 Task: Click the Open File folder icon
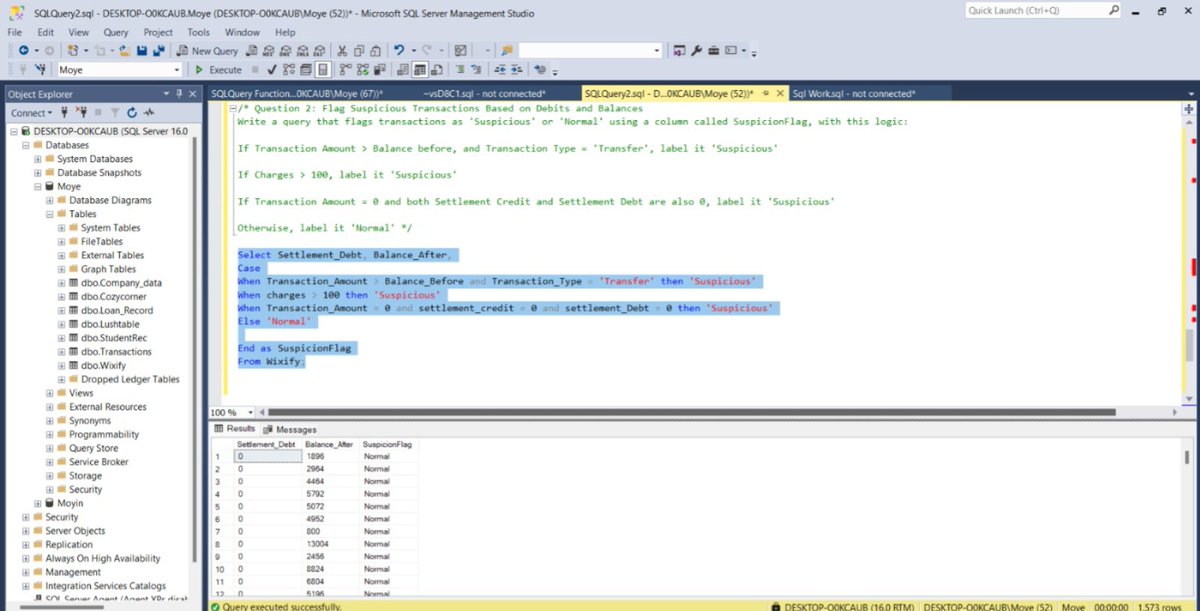(x=125, y=50)
